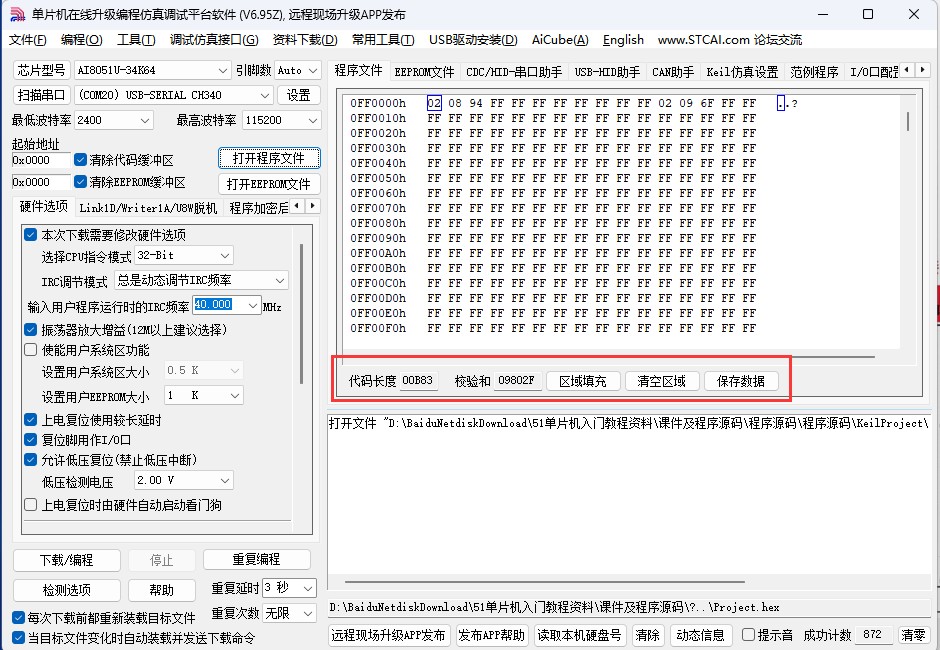Image resolution: width=940 pixels, height=650 pixels.
Task: Open www.STCAI.com 论坛交流 link
Action: click(730, 40)
